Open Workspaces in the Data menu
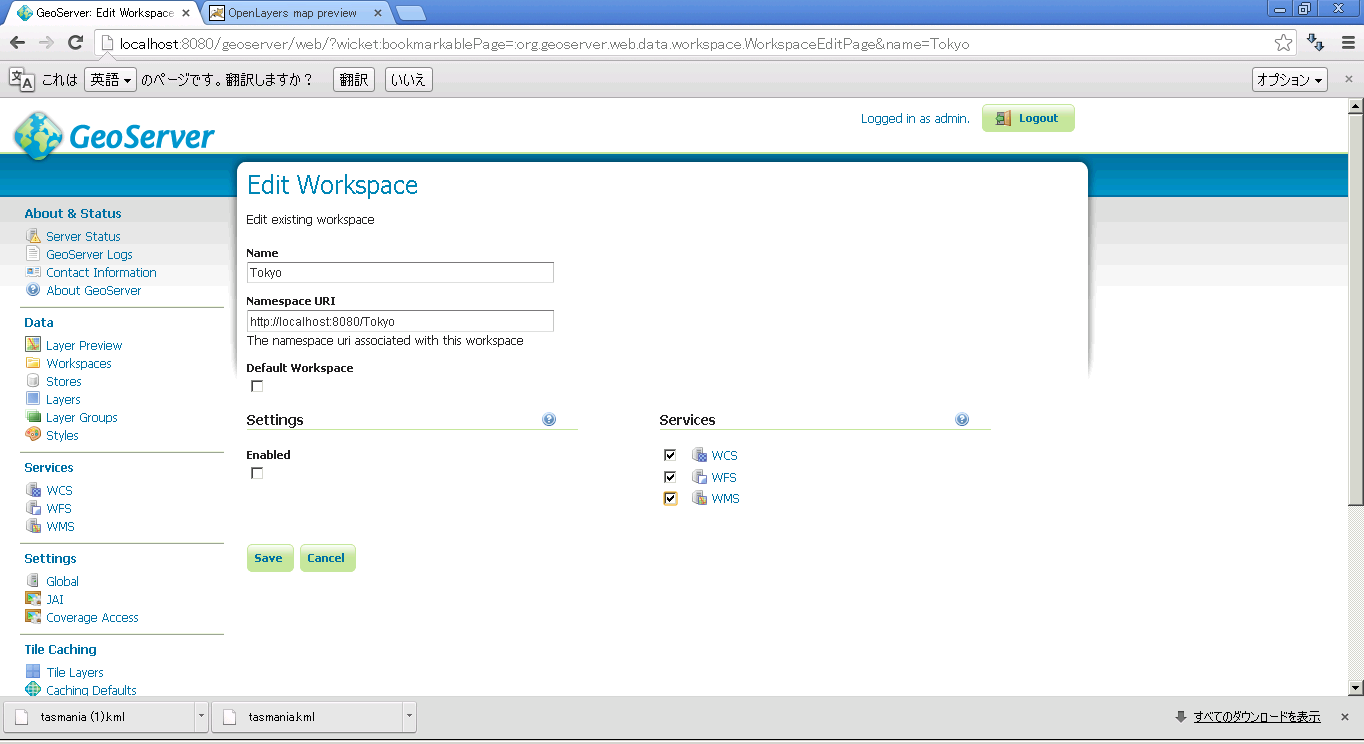The height and width of the screenshot is (744, 1364). click(x=78, y=363)
